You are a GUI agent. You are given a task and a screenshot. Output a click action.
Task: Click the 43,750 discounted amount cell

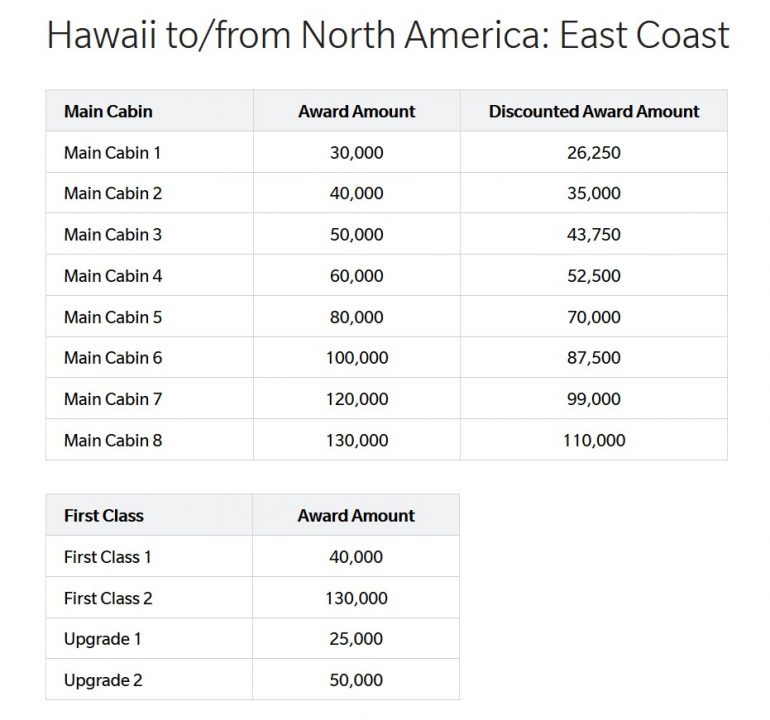point(593,235)
